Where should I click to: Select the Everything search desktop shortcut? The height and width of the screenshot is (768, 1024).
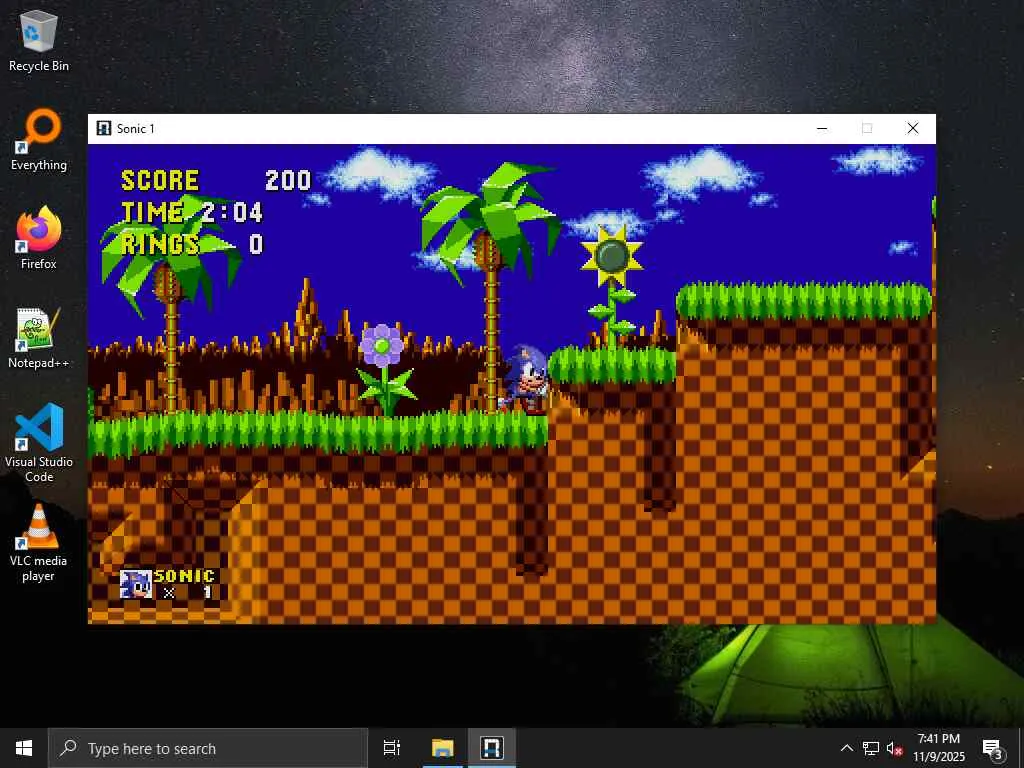click(x=39, y=139)
